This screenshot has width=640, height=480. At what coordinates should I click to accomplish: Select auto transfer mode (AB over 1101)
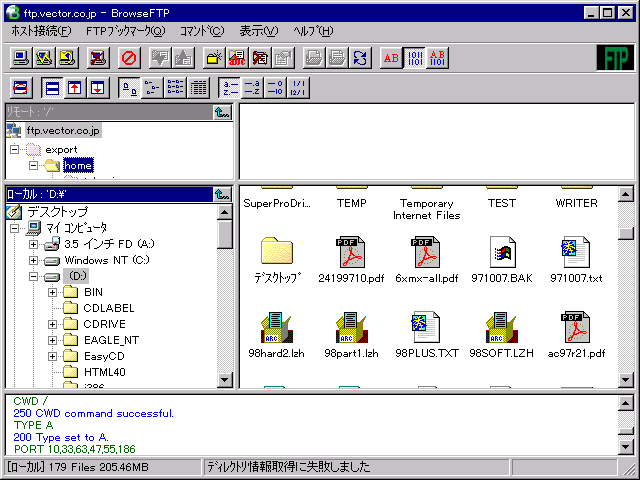(x=438, y=58)
